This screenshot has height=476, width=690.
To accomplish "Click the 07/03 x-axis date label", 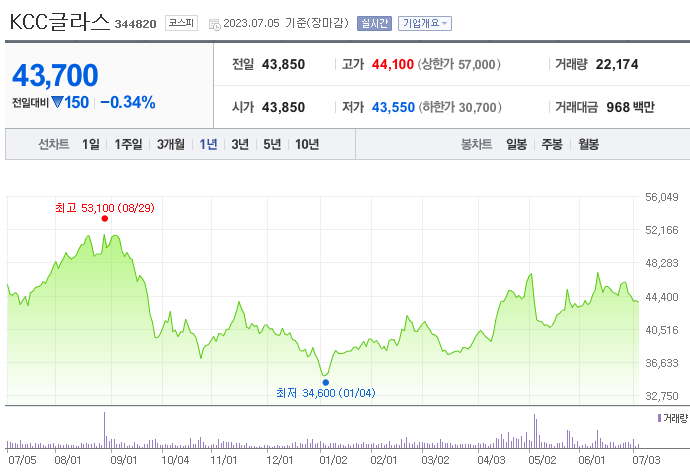I will tap(646, 460).
